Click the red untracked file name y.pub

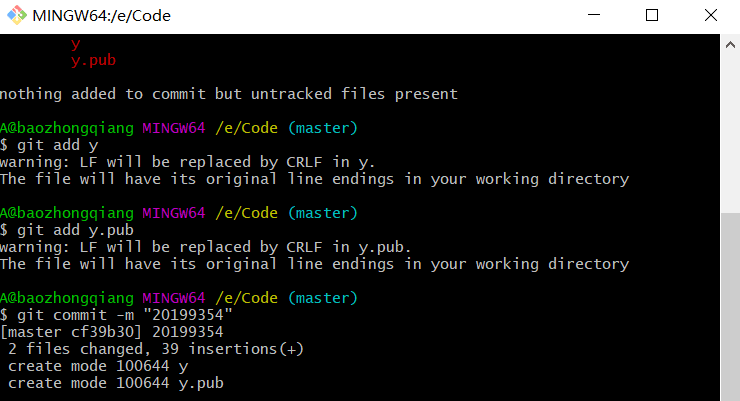pyautogui.click(x=95, y=61)
